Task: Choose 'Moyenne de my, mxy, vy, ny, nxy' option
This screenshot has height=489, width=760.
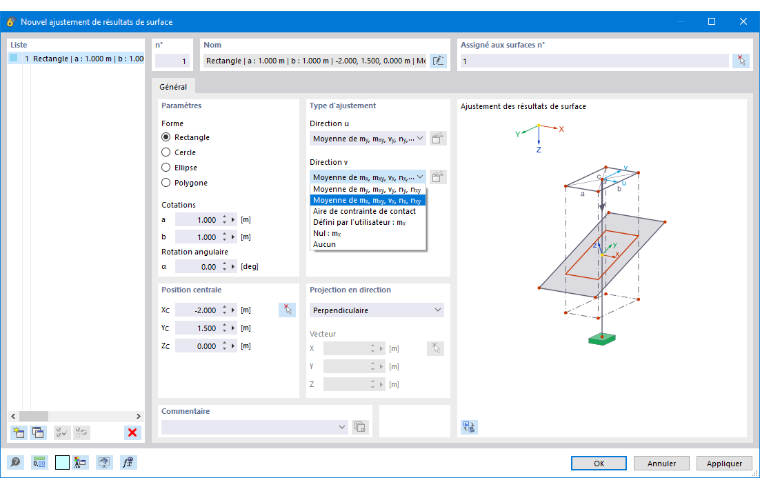Action: point(368,189)
